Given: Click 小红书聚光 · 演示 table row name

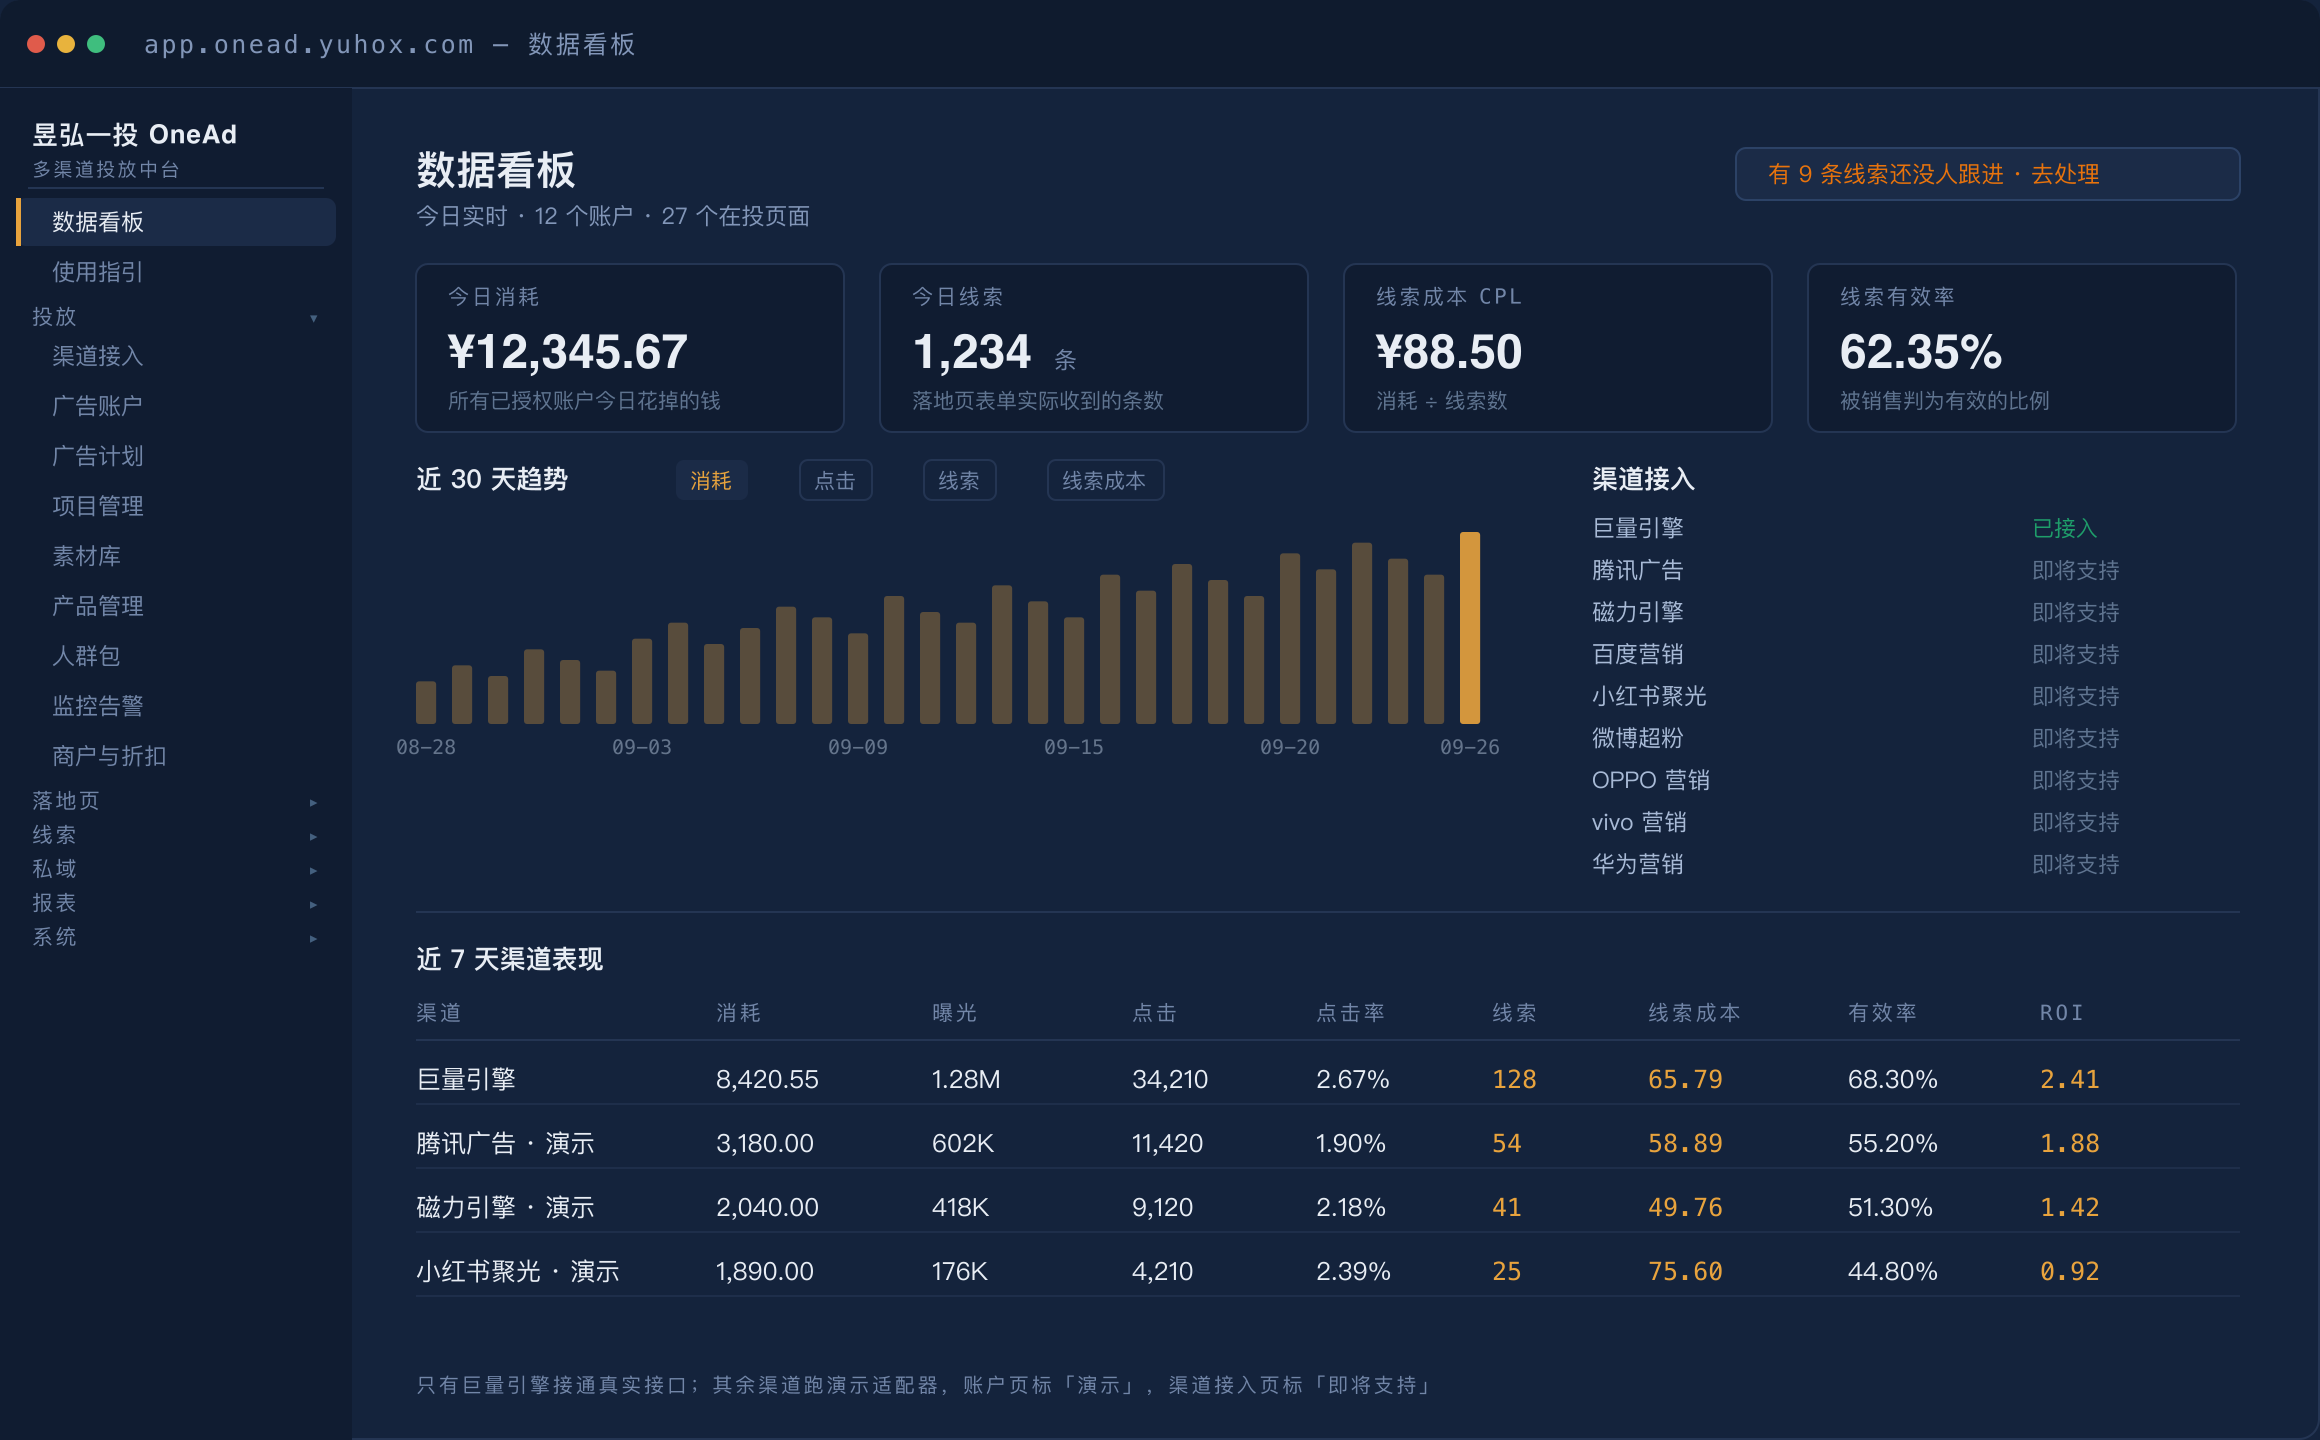Looking at the screenshot, I should (x=518, y=1271).
